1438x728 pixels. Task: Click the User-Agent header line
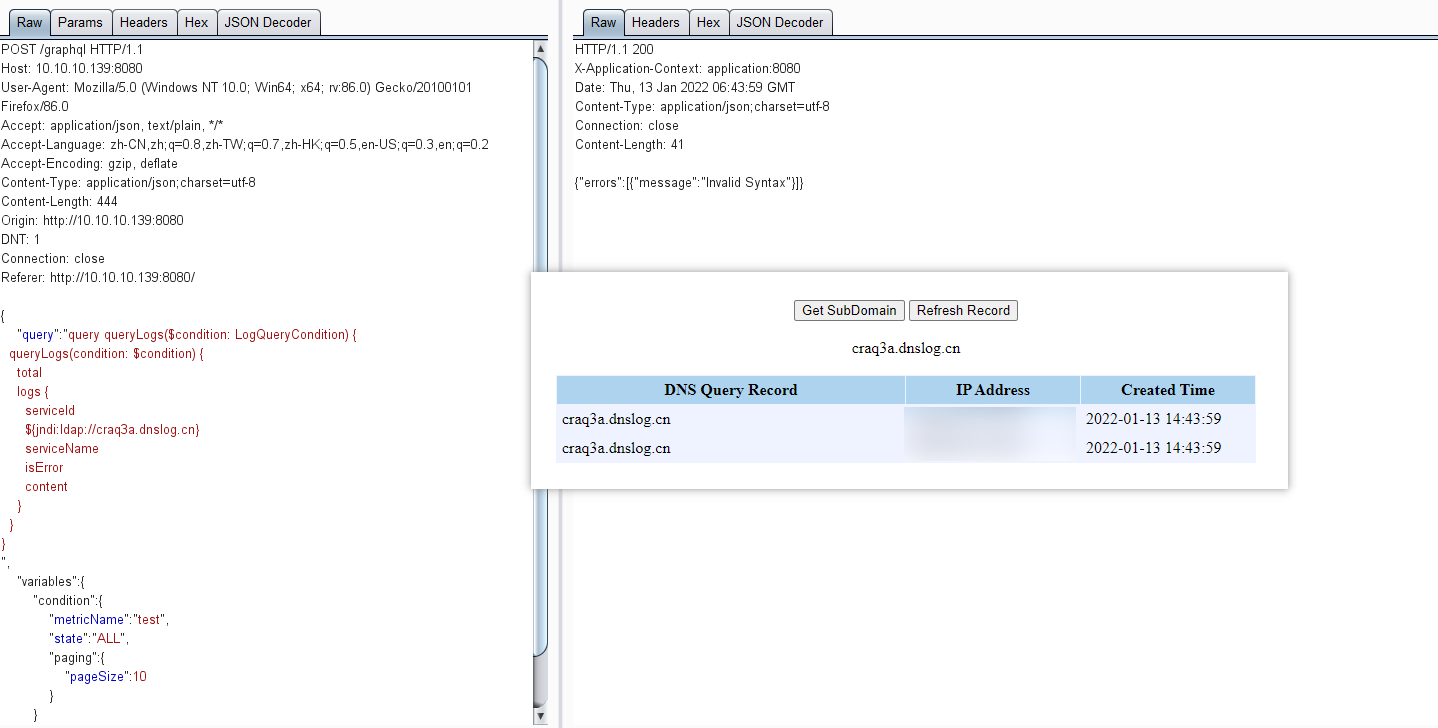pos(237,97)
